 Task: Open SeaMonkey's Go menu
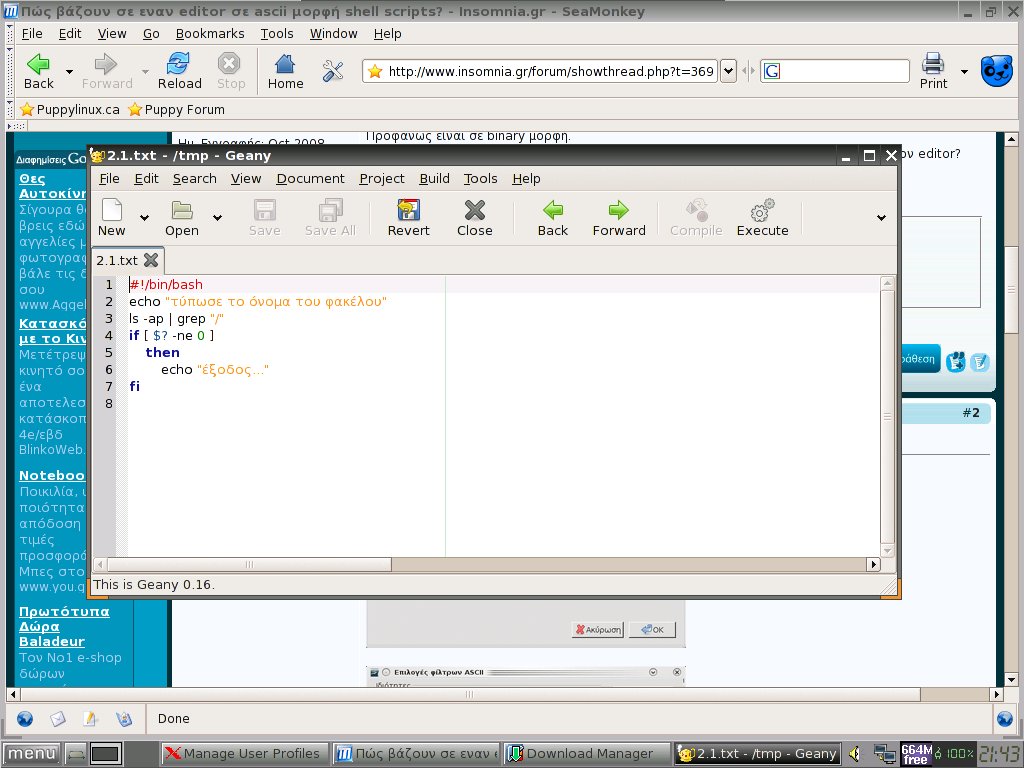[151, 33]
